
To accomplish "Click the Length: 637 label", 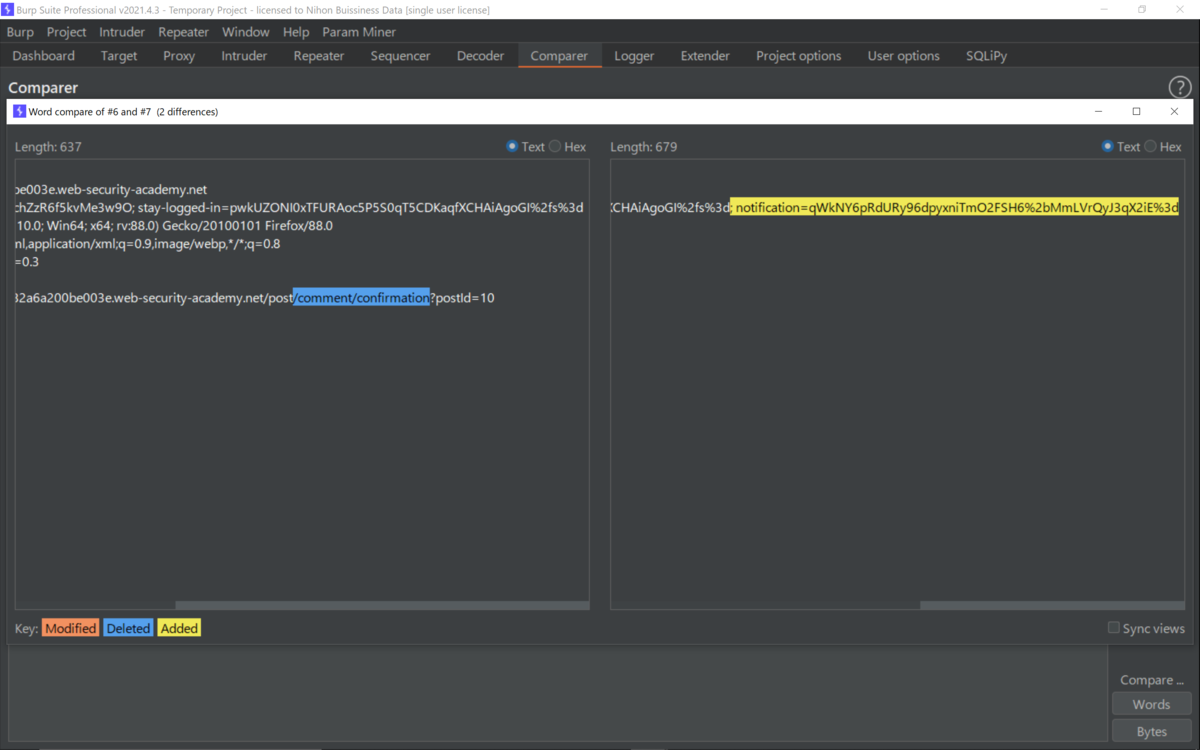I will point(48,146).
